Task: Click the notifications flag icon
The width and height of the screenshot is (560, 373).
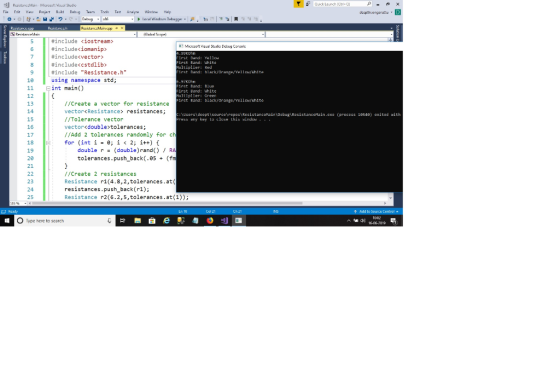Action: tap(298, 4)
